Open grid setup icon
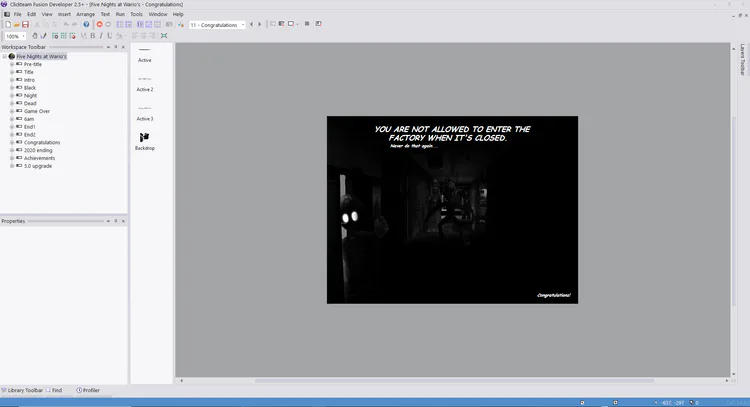Screen dimensions: 750x407 coord(55,36)
